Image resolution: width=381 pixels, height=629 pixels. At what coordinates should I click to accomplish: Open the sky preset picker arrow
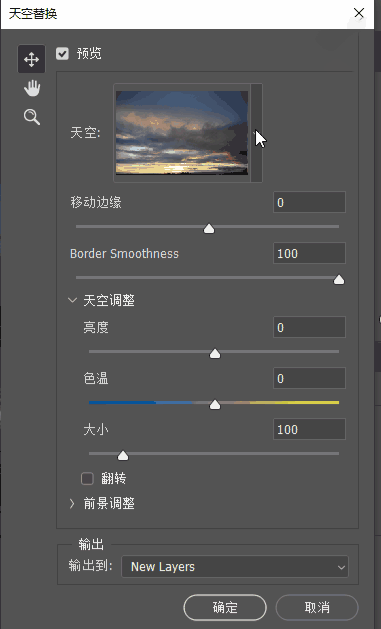click(256, 133)
